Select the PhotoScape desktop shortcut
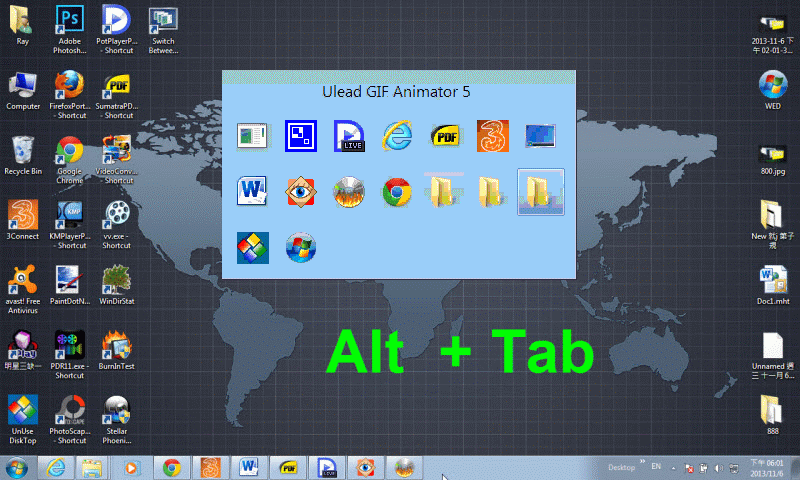 [x=70, y=419]
